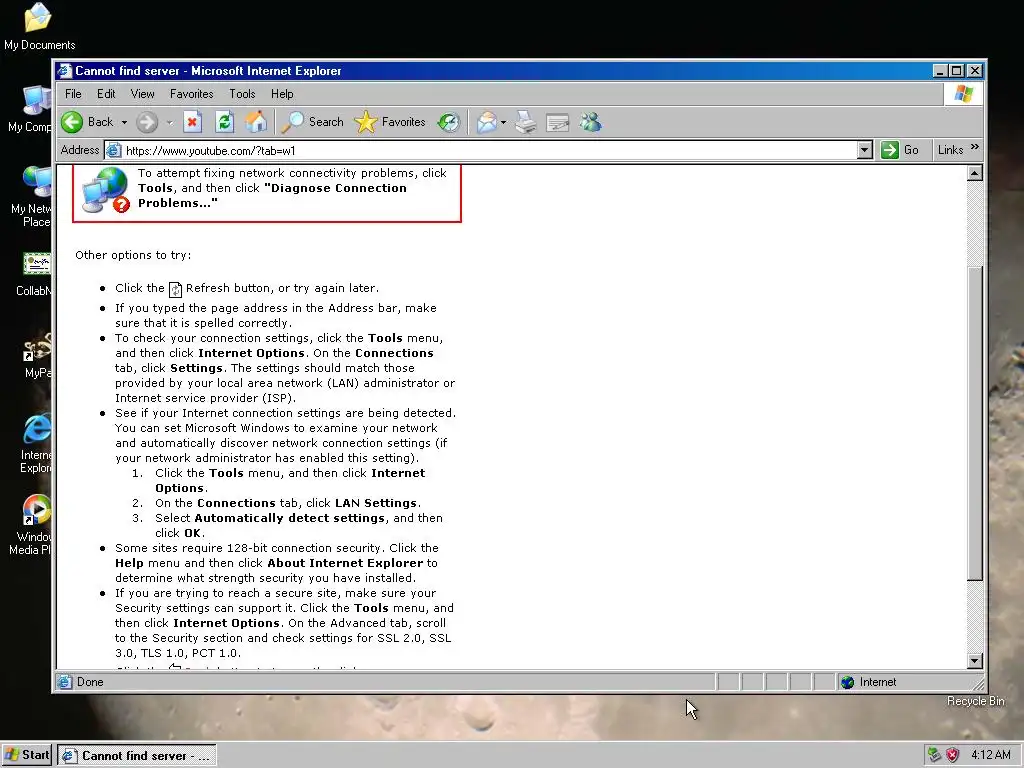Open the Tools menu
1024x768 pixels.
pos(242,94)
